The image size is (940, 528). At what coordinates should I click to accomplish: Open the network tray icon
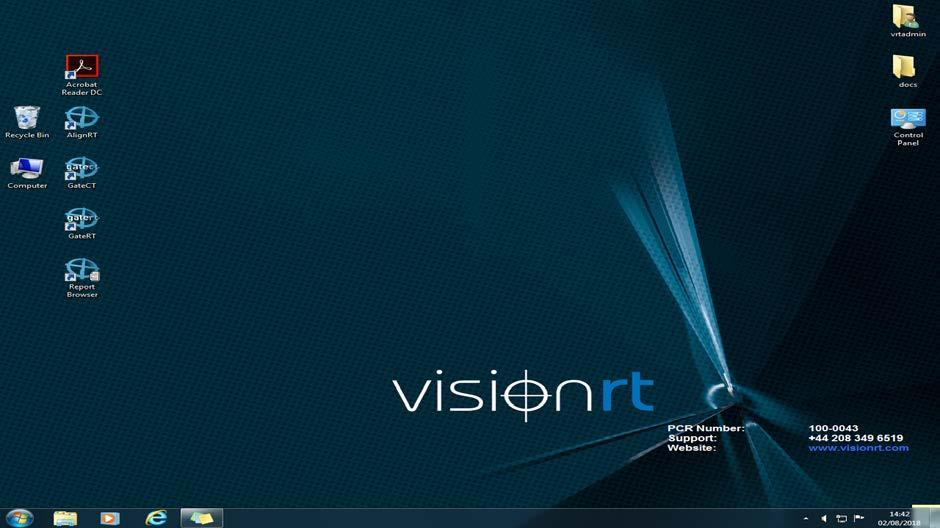coord(842,518)
